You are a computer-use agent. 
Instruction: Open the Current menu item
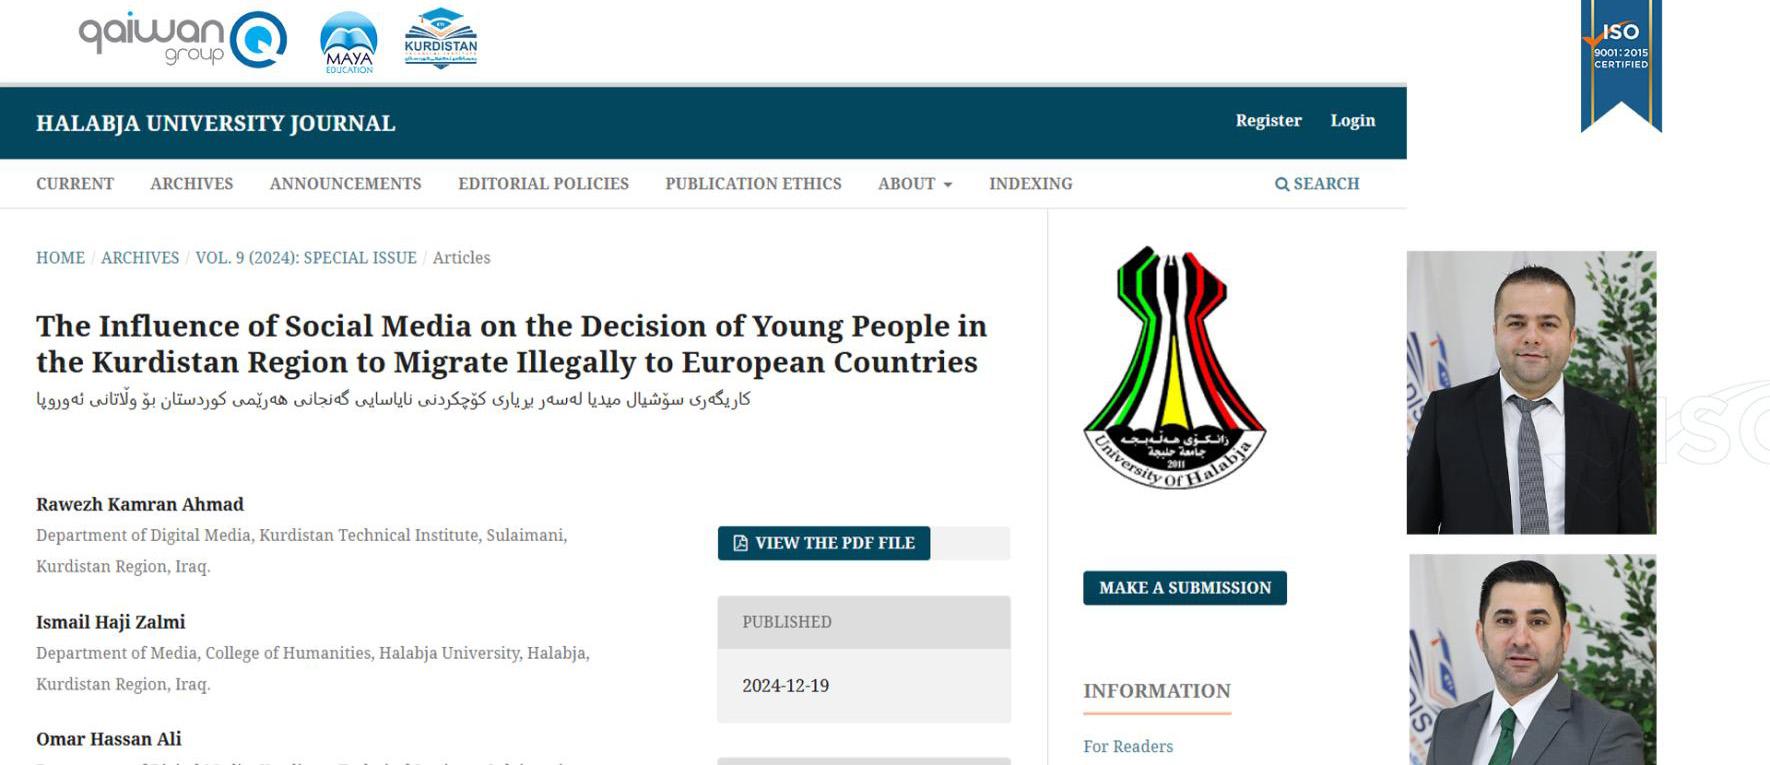[x=75, y=184]
